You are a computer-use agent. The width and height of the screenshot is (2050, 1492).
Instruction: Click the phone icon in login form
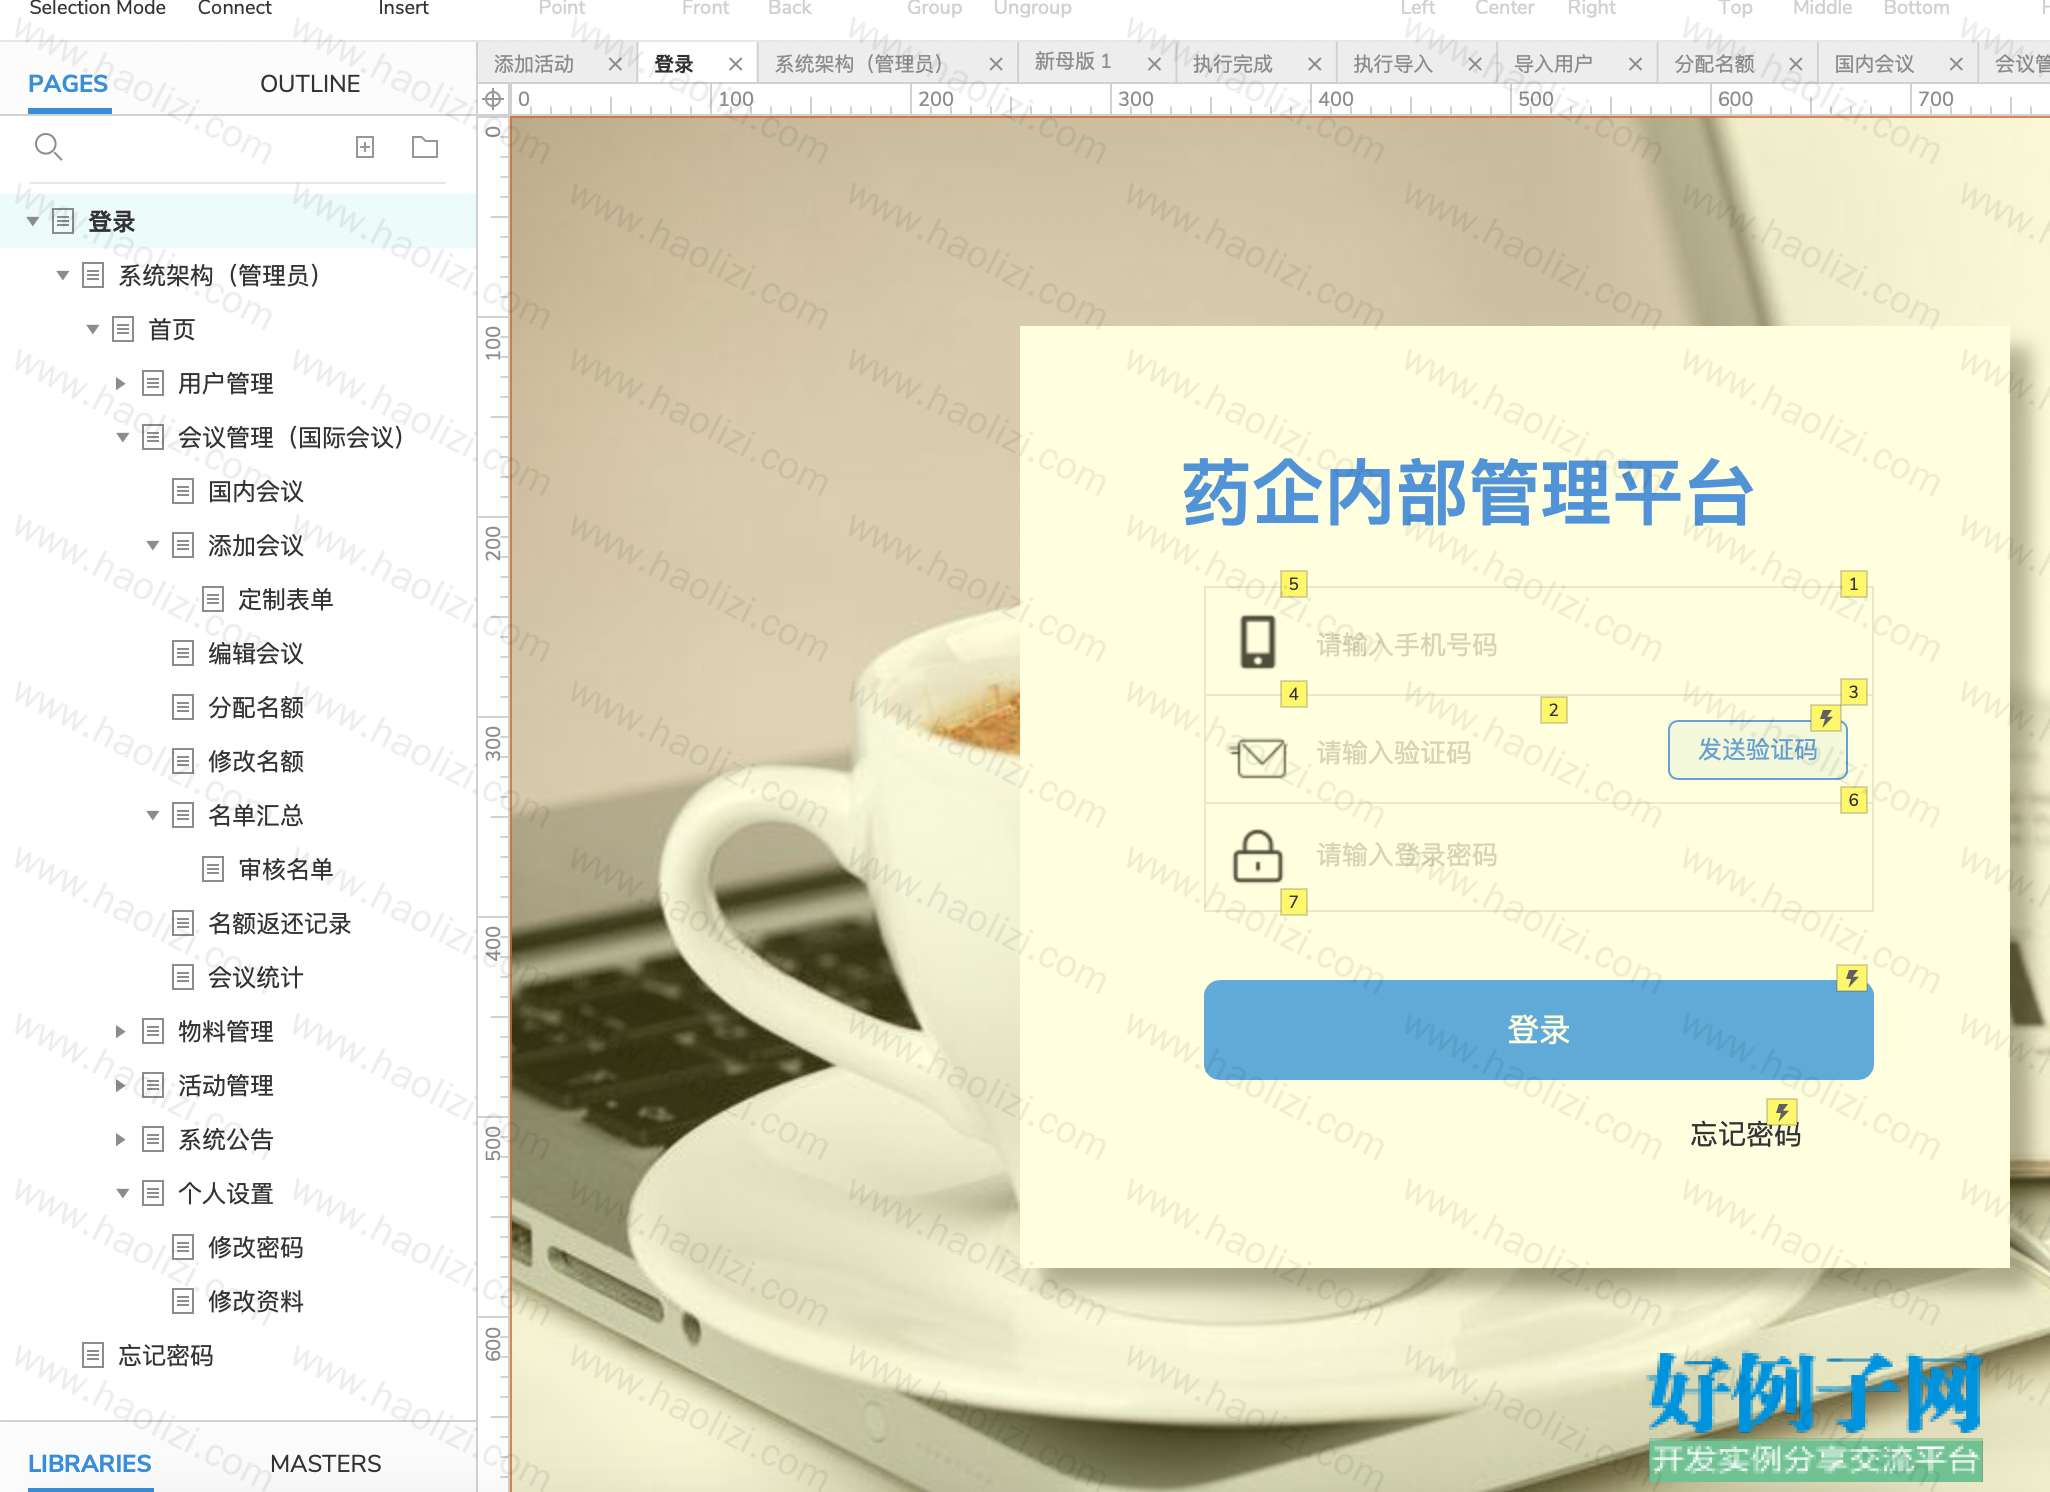click(1258, 642)
